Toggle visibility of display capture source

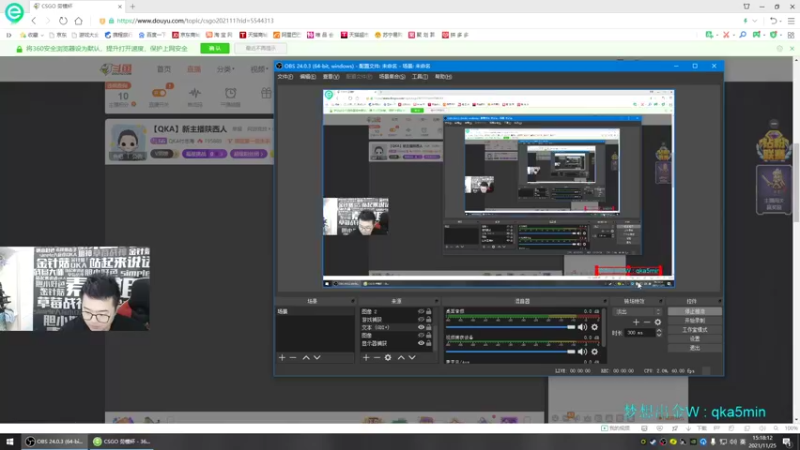[x=421, y=343]
